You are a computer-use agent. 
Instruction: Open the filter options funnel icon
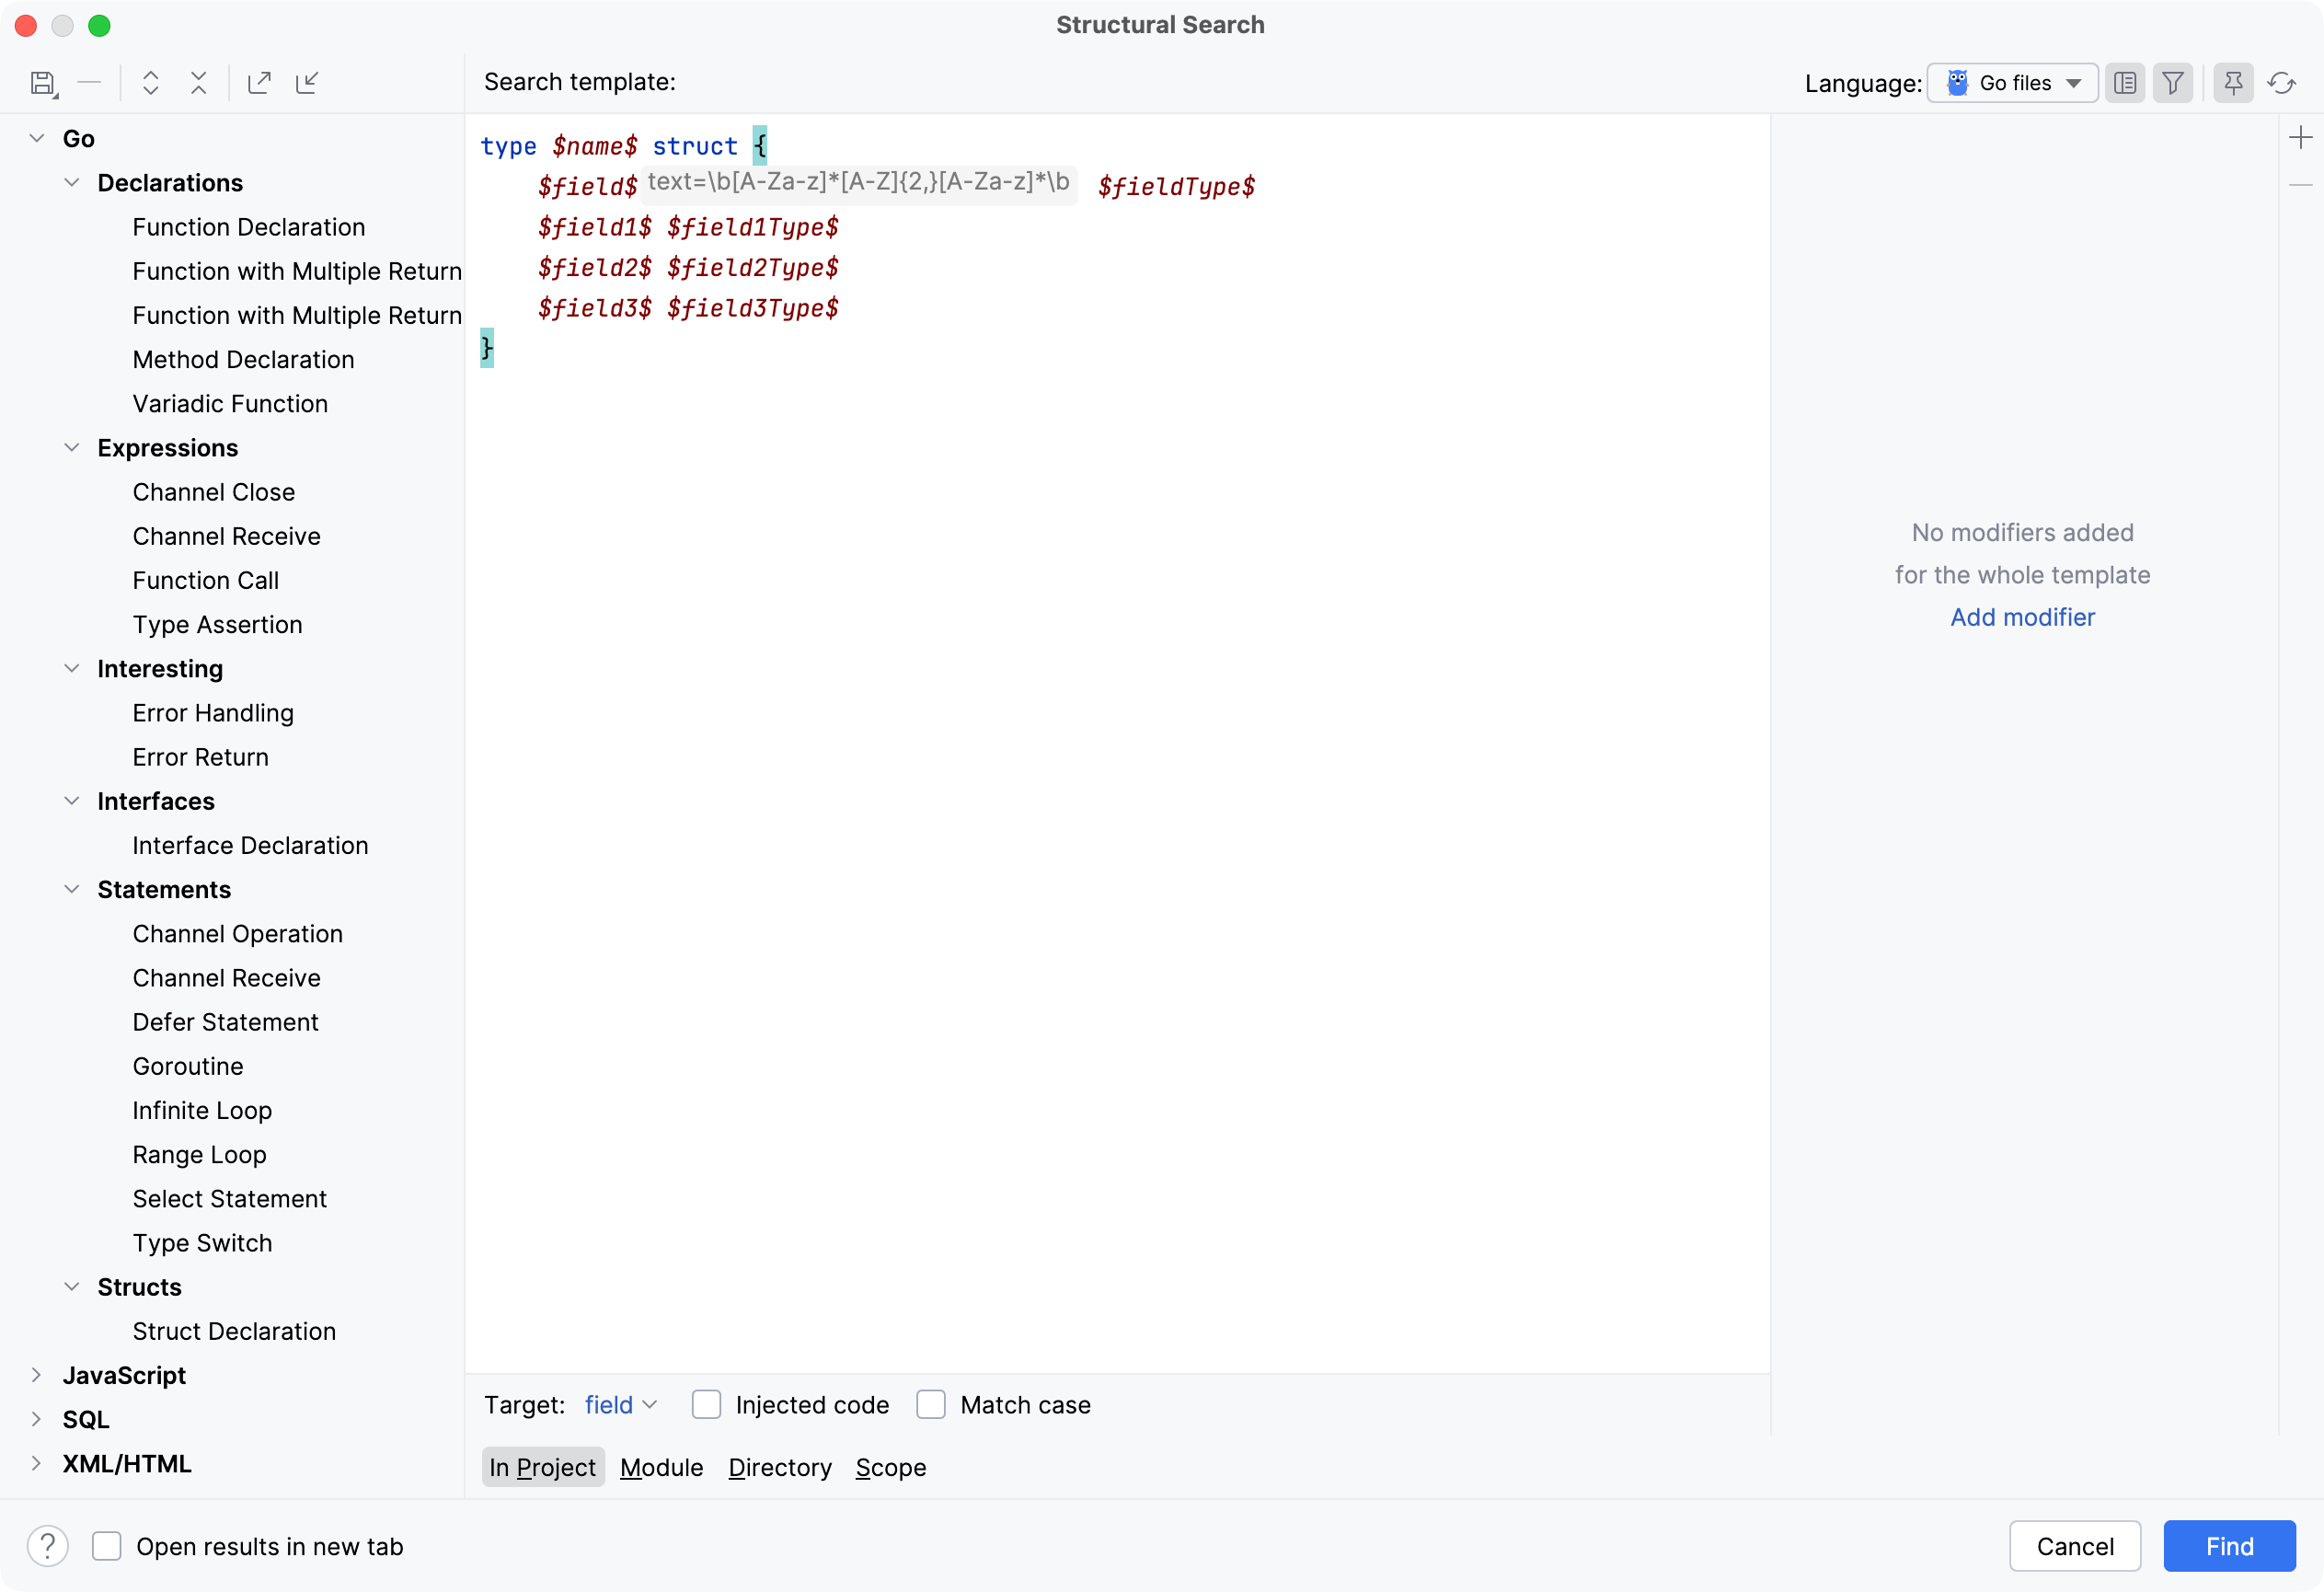[2173, 83]
